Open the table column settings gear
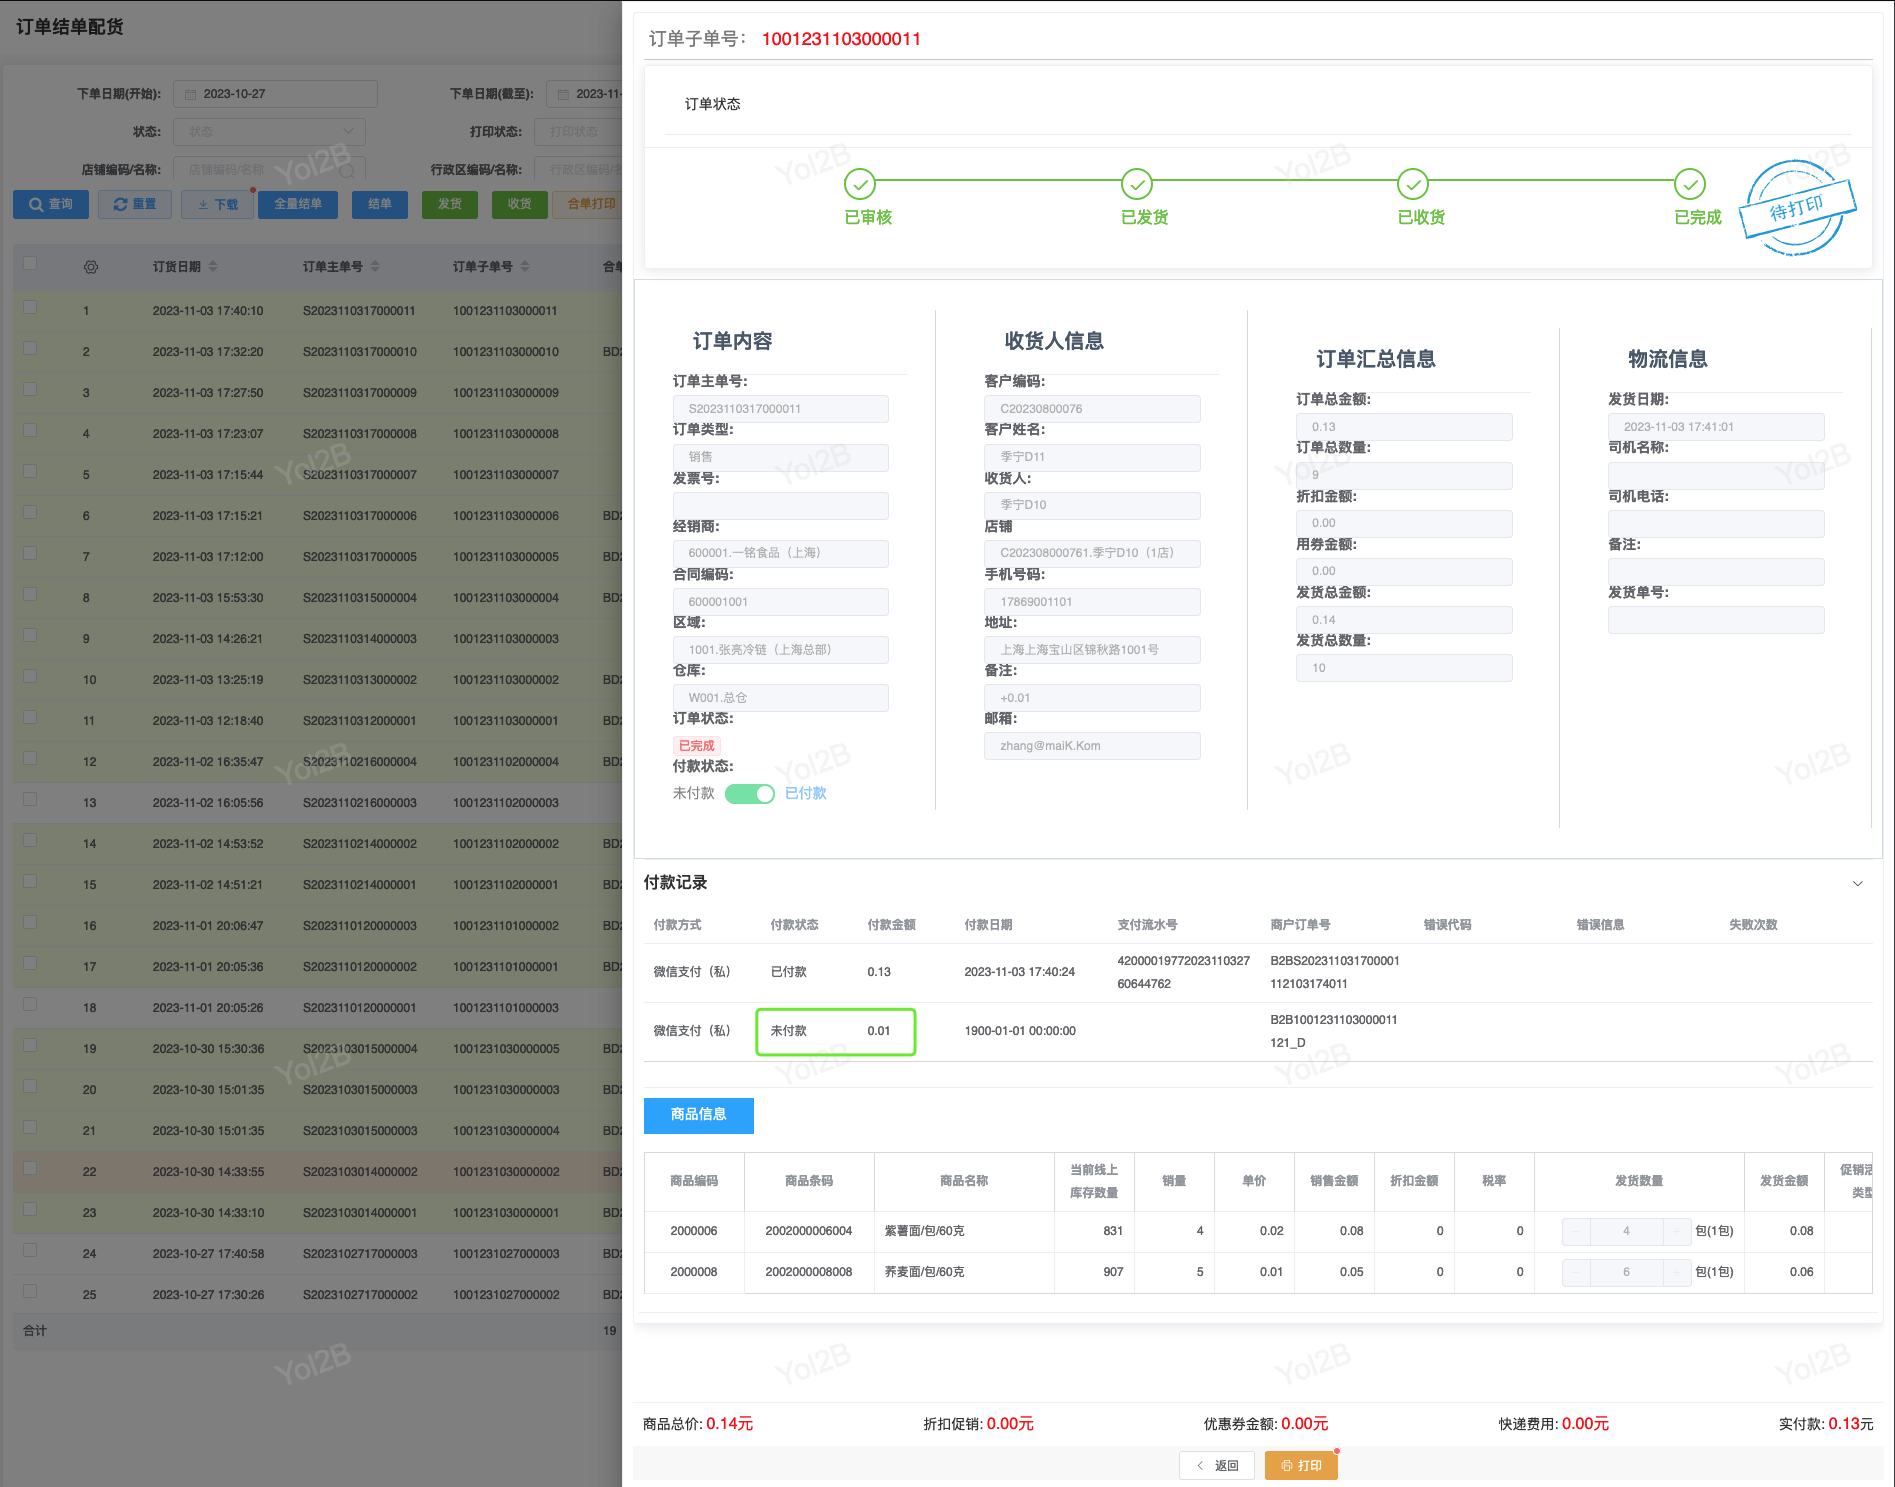This screenshot has height=1487, width=1895. 91,267
